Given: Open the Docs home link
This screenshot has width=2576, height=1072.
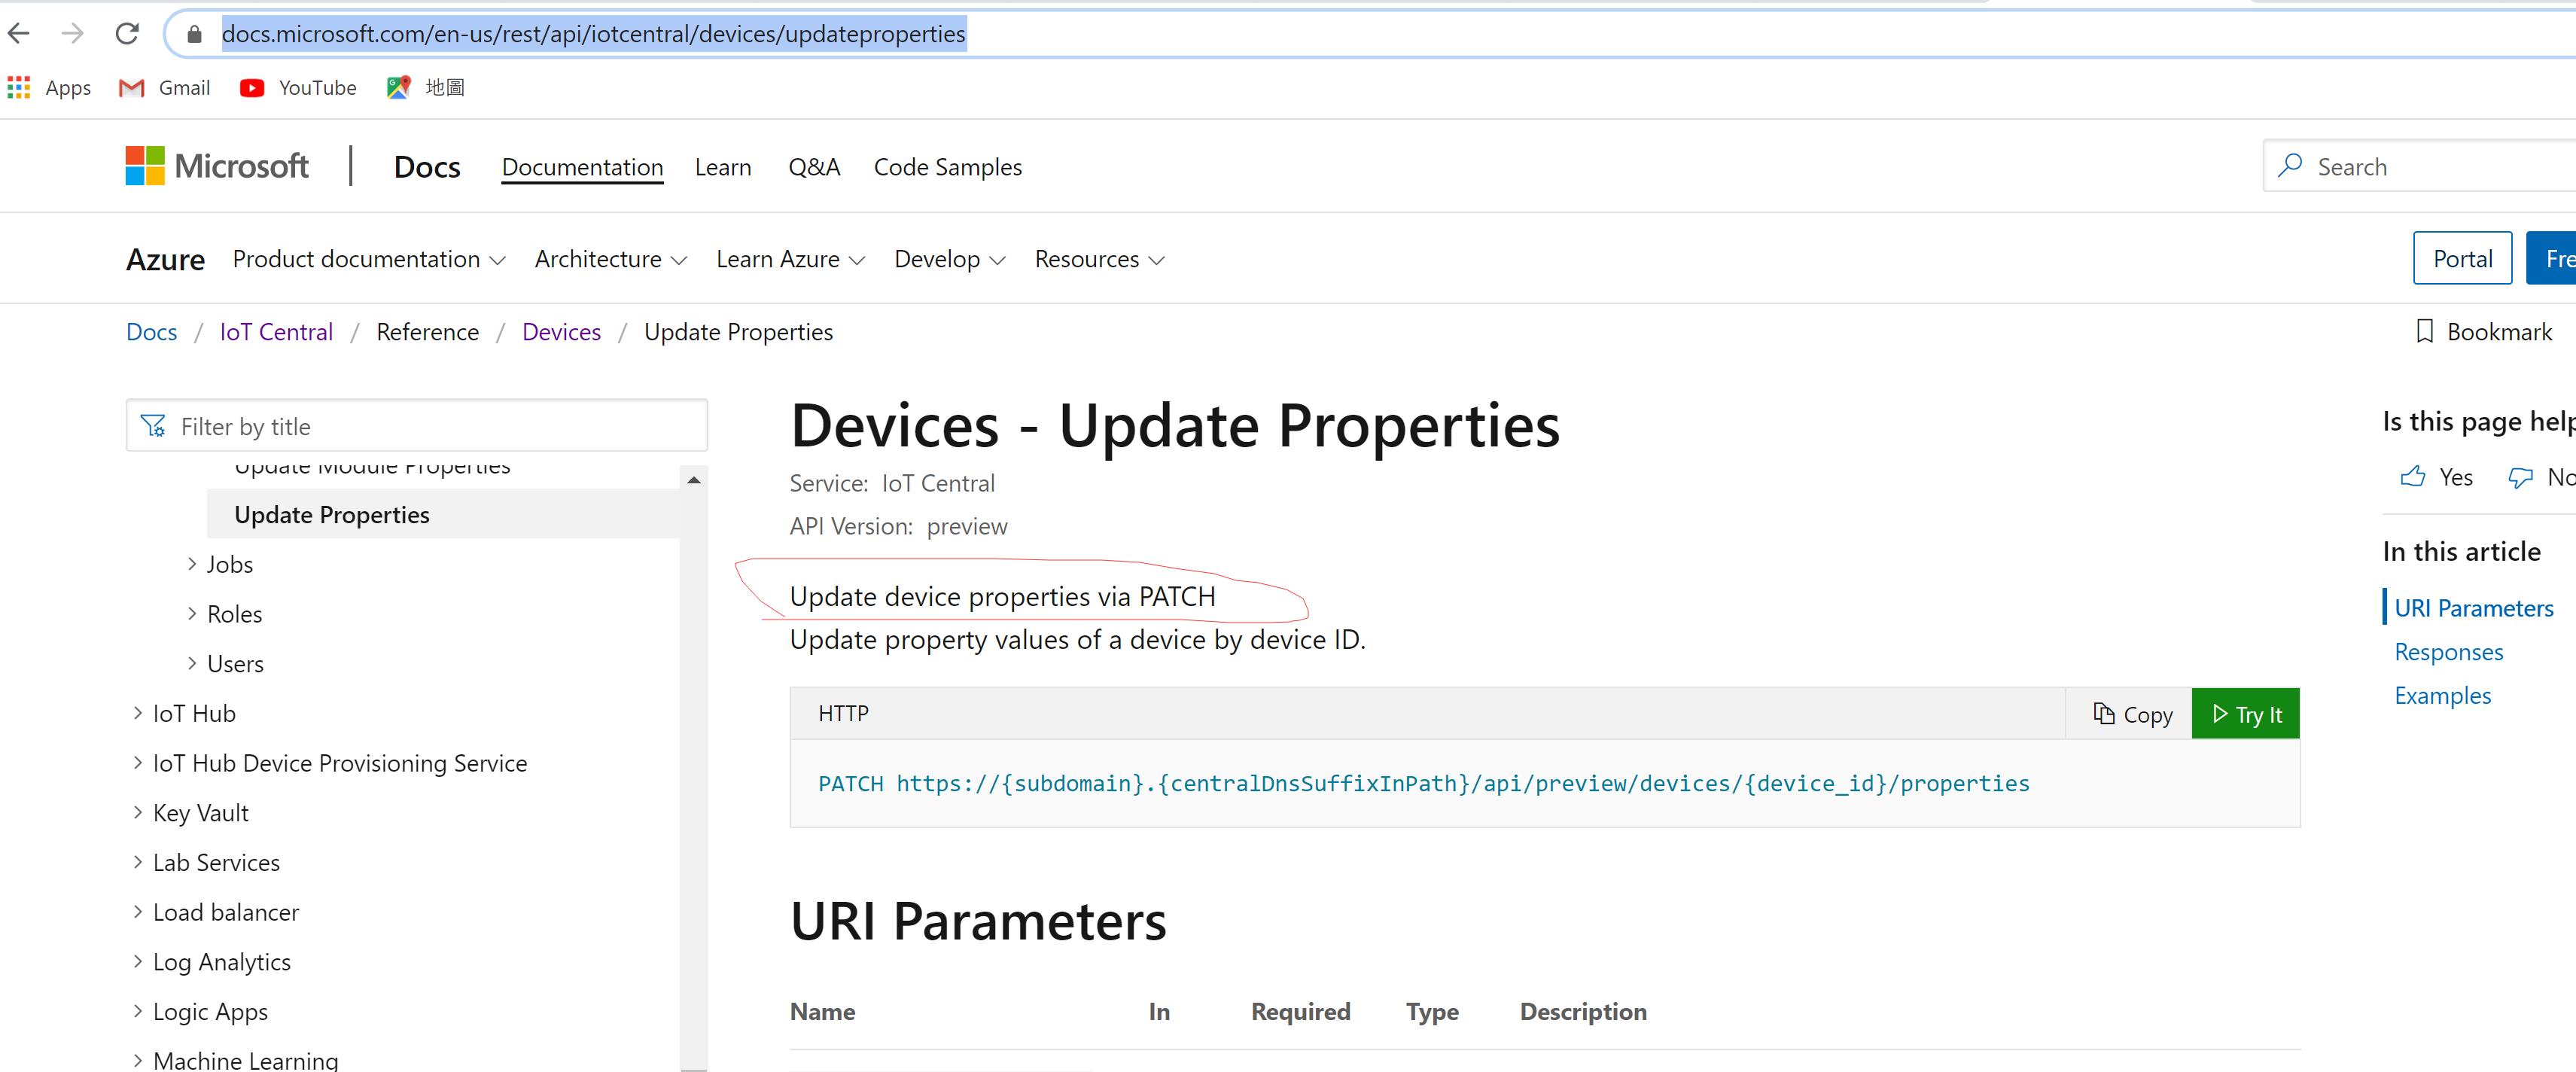Looking at the screenshot, I should [427, 167].
